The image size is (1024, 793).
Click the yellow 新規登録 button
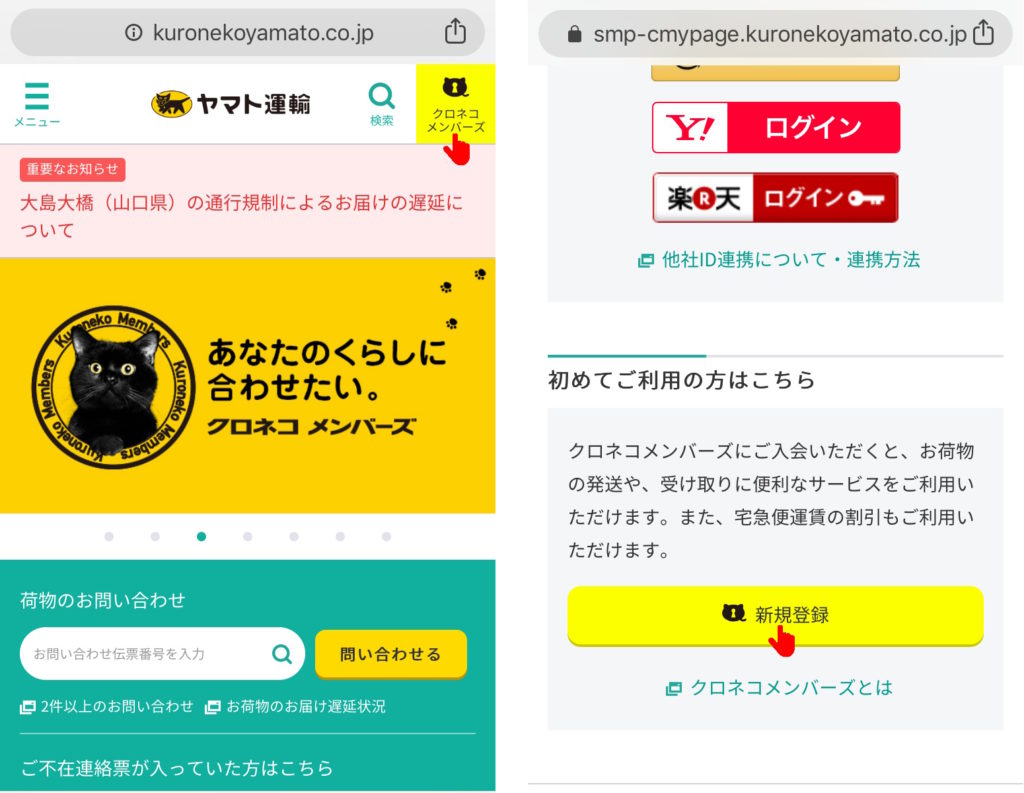coord(775,615)
